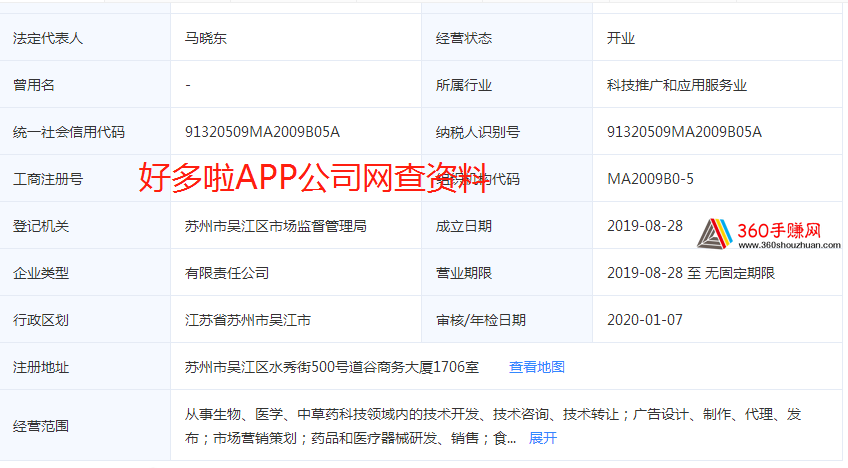Click the 经营状态 label
The height and width of the screenshot is (468, 848).
click(x=463, y=38)
